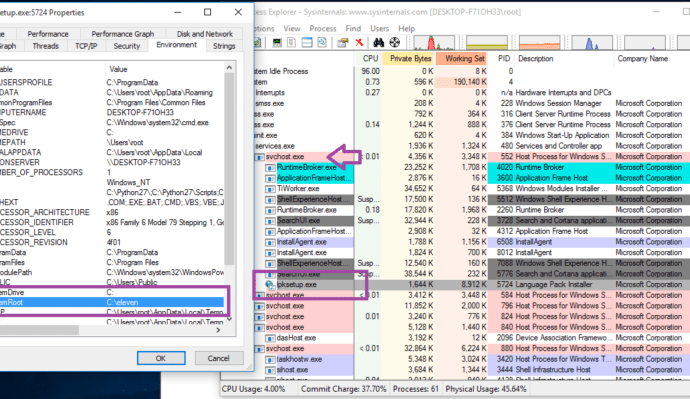
Task: Click icon beside ApplicationFrameHost PID 4312
Action: [x=270, y=231]
